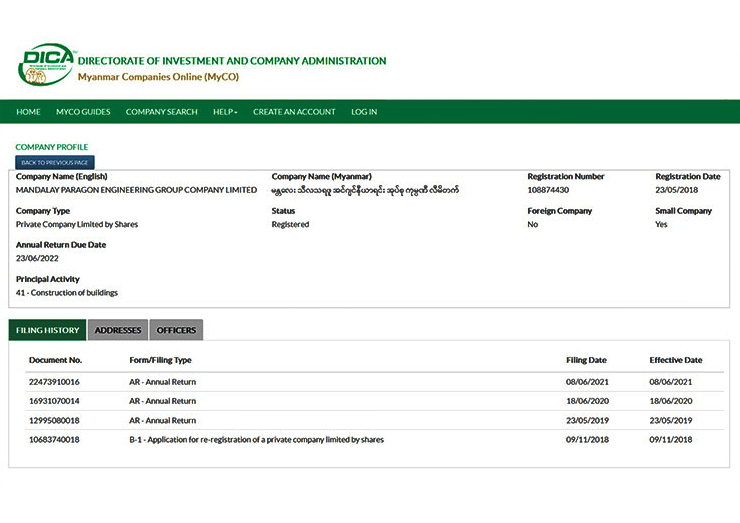
Task: Click the Effective Date column header
Action: (x=676, y=360)
